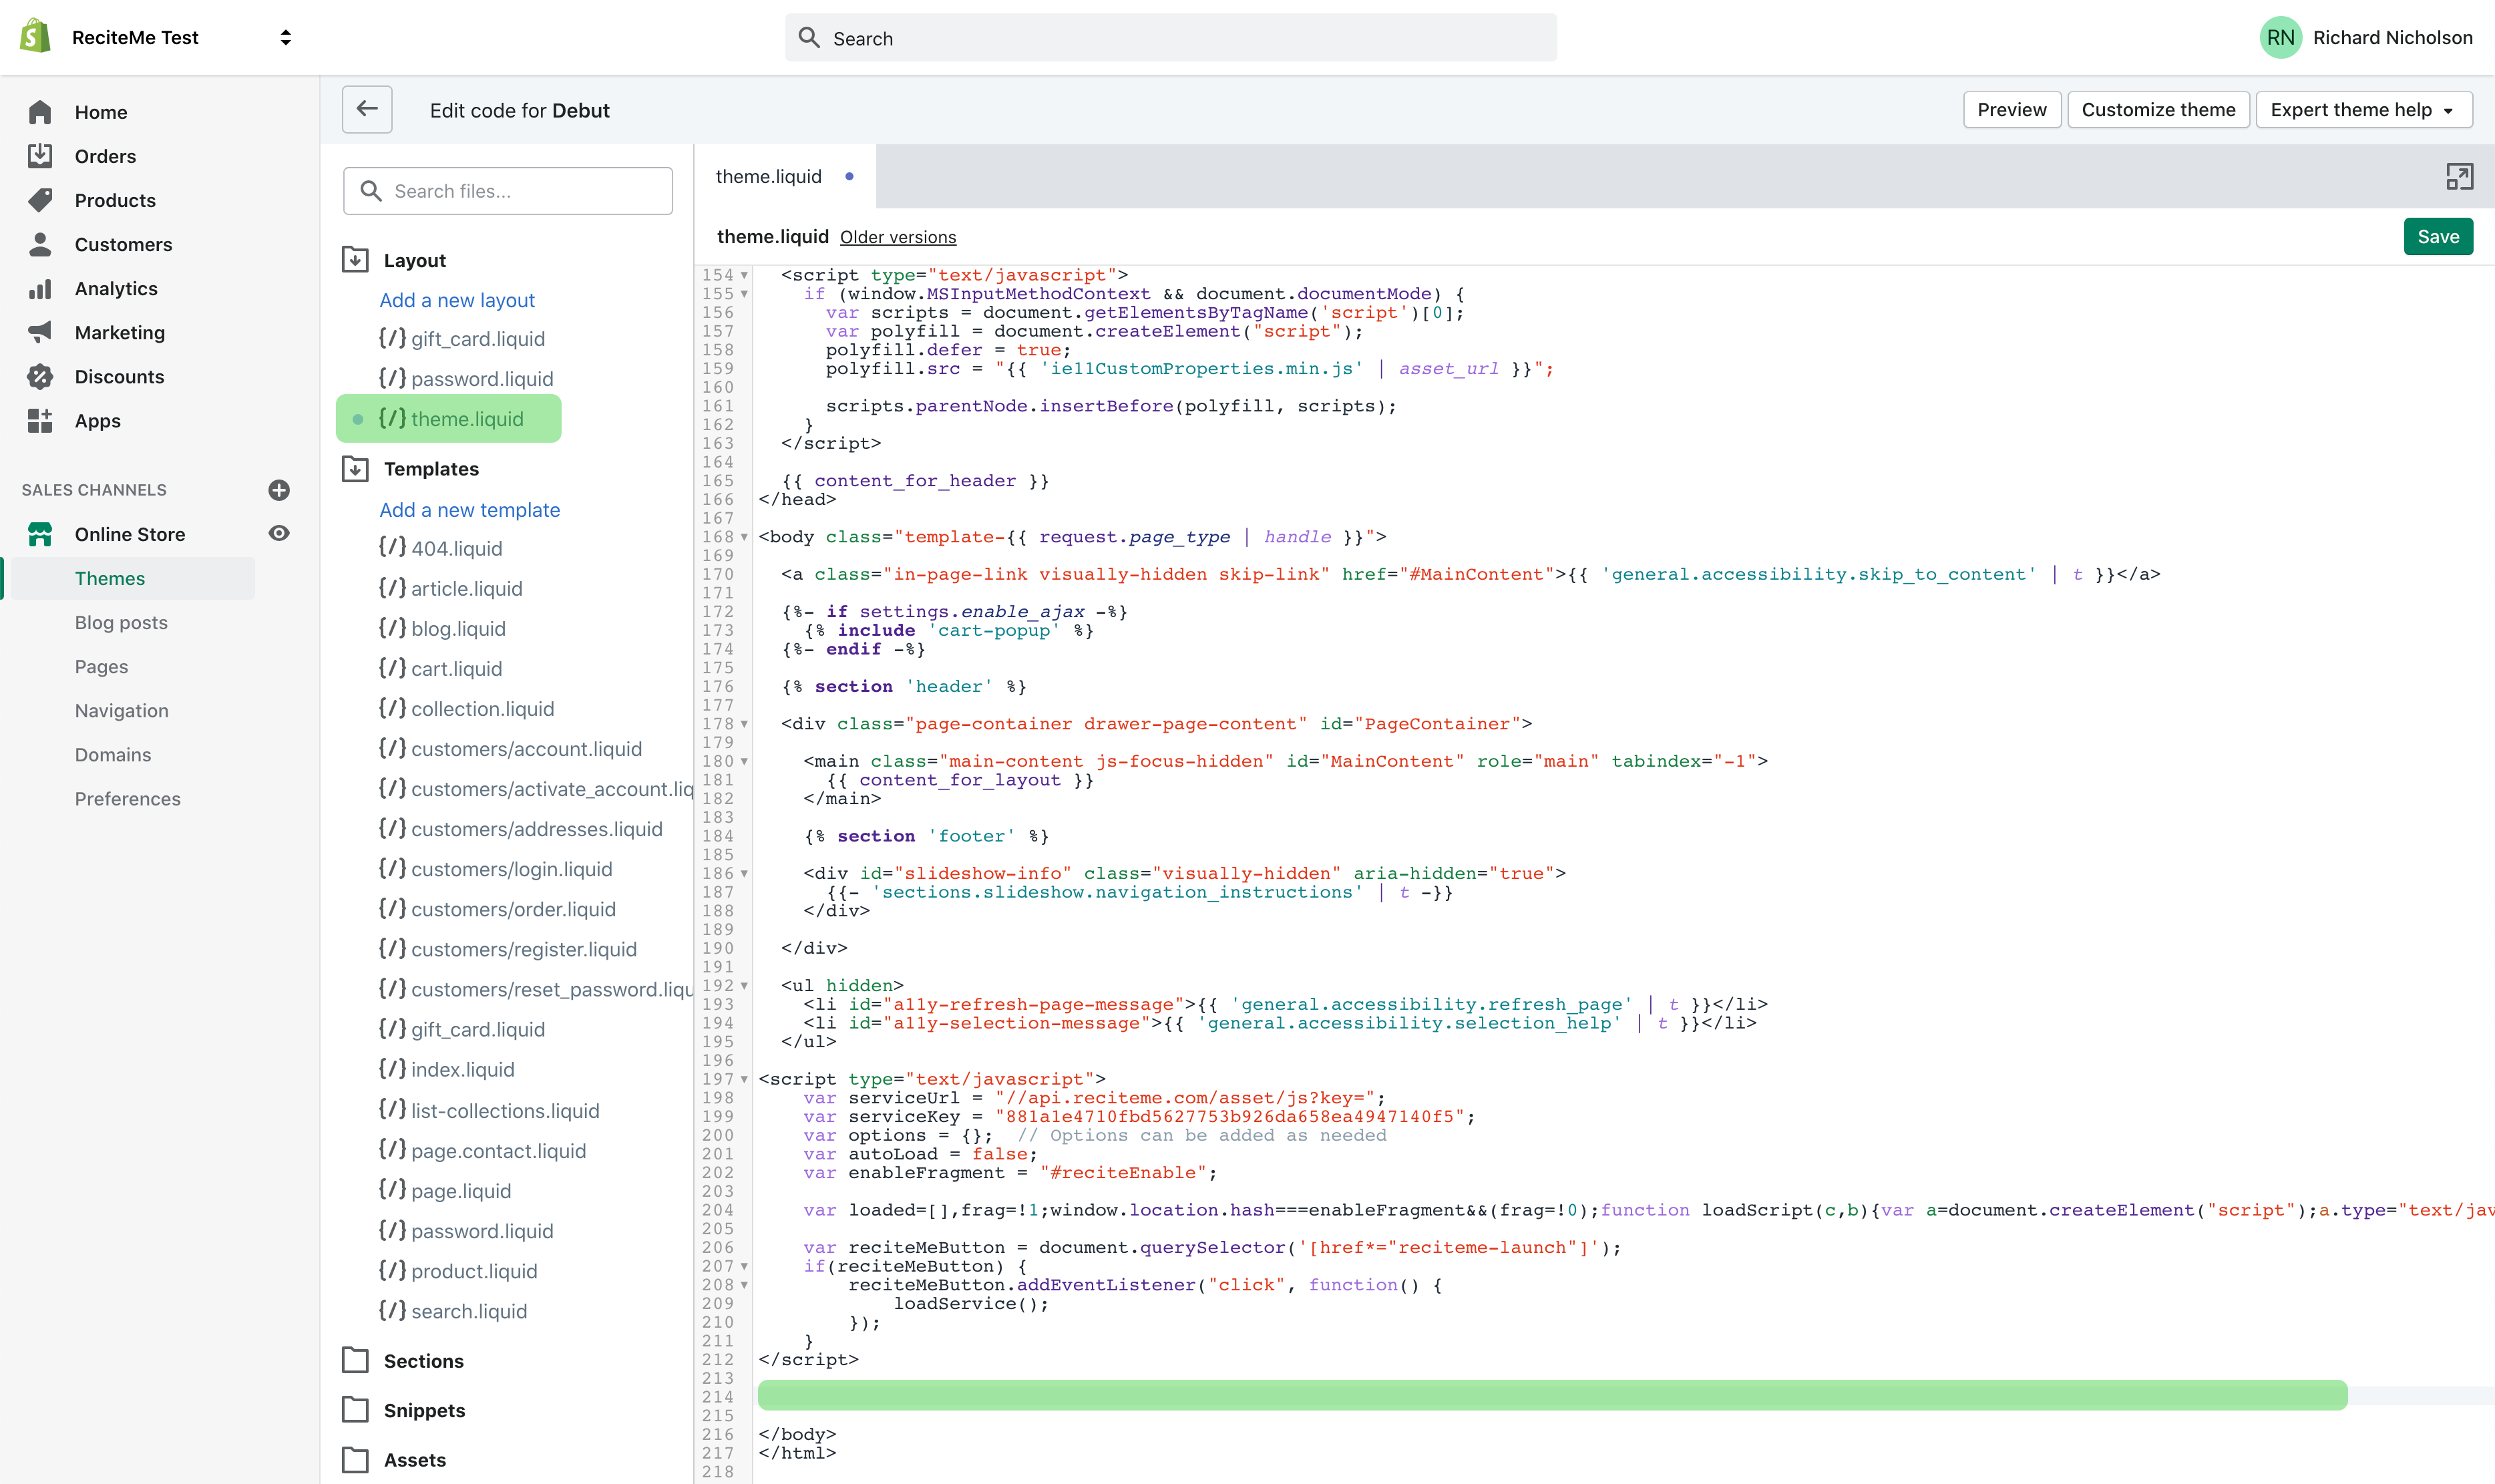The width and height of the screenshot is (2495, 1484).
Task: View online store via eye icon
Action: click(279, 534)
